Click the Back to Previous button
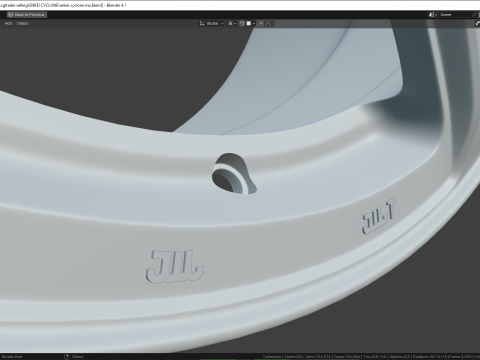 [26, 15]
